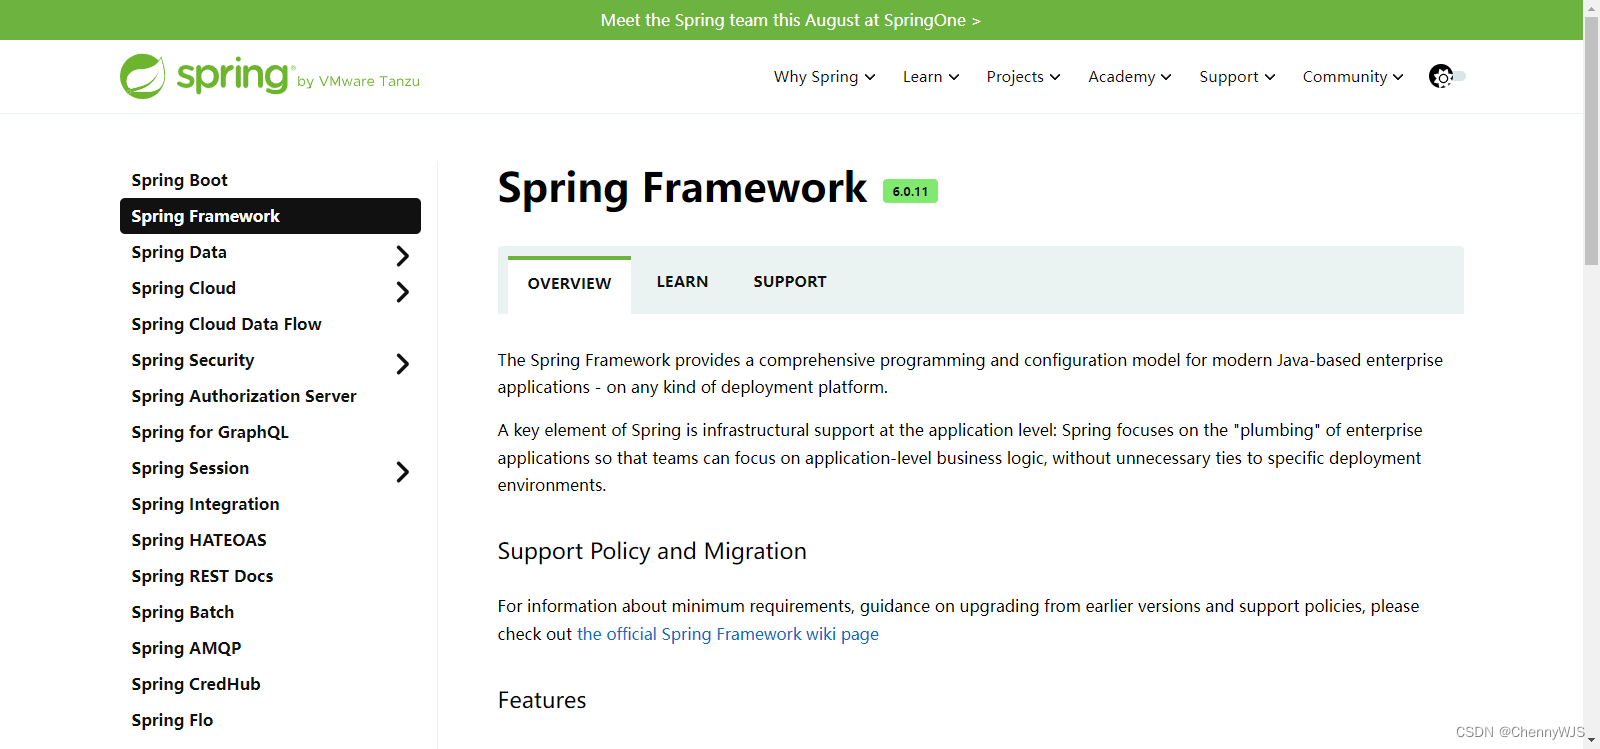
Task: Click the 6.0.11 version badge
Action: (x=910, y=191)
